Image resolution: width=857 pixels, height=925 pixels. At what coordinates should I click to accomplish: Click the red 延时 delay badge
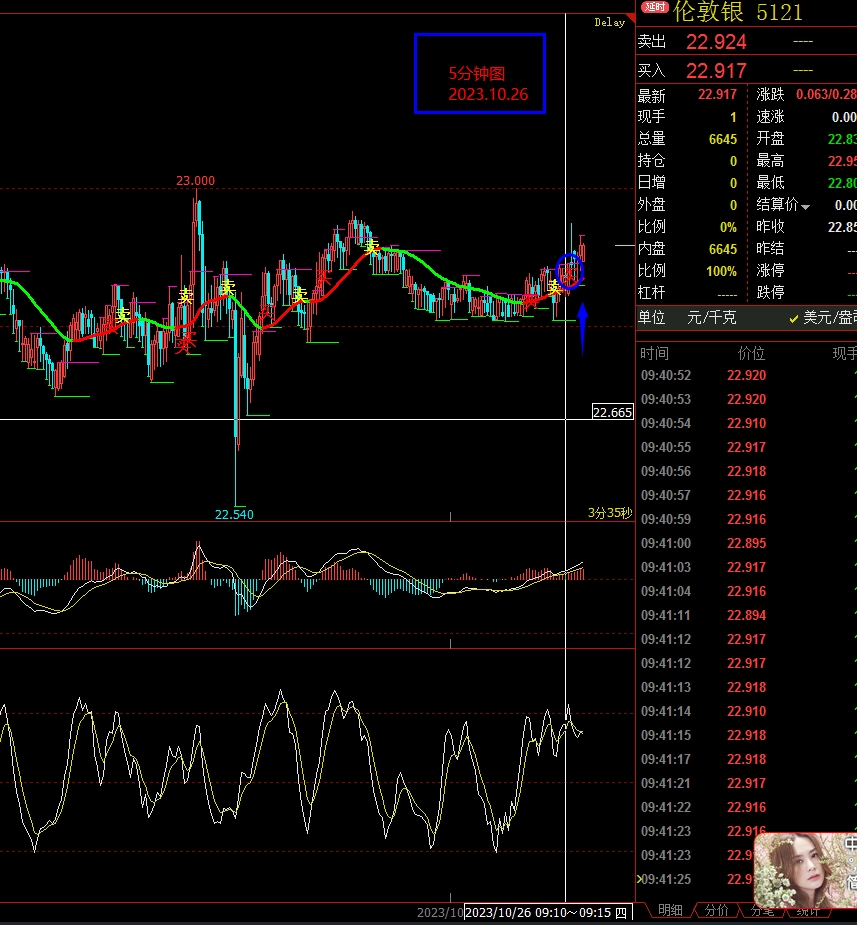pos(654,7)
